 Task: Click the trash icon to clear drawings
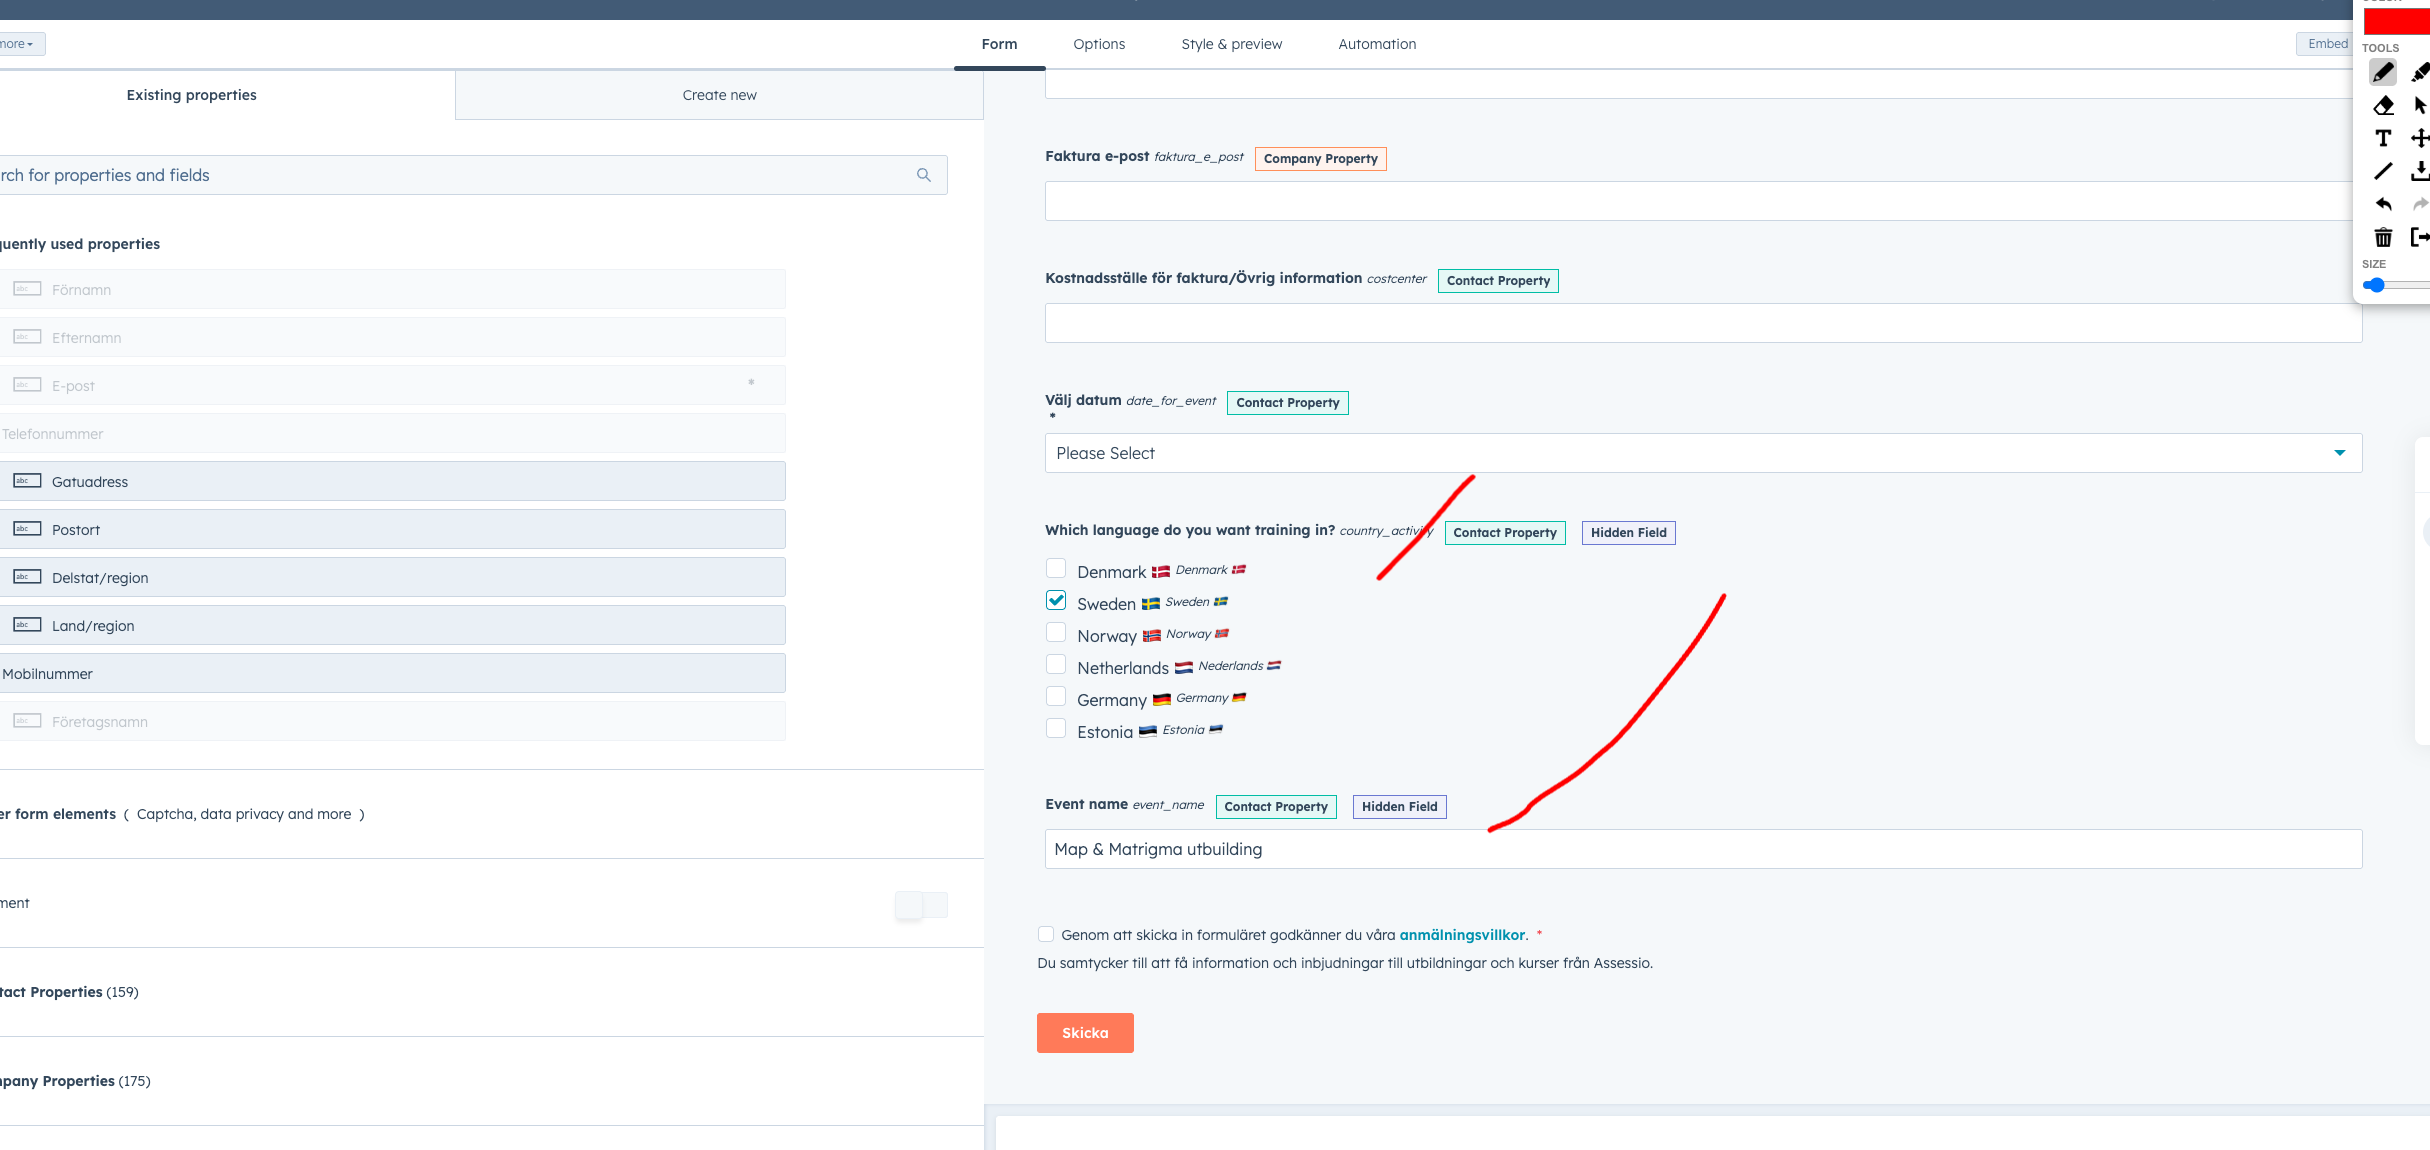coord(2383,237)
